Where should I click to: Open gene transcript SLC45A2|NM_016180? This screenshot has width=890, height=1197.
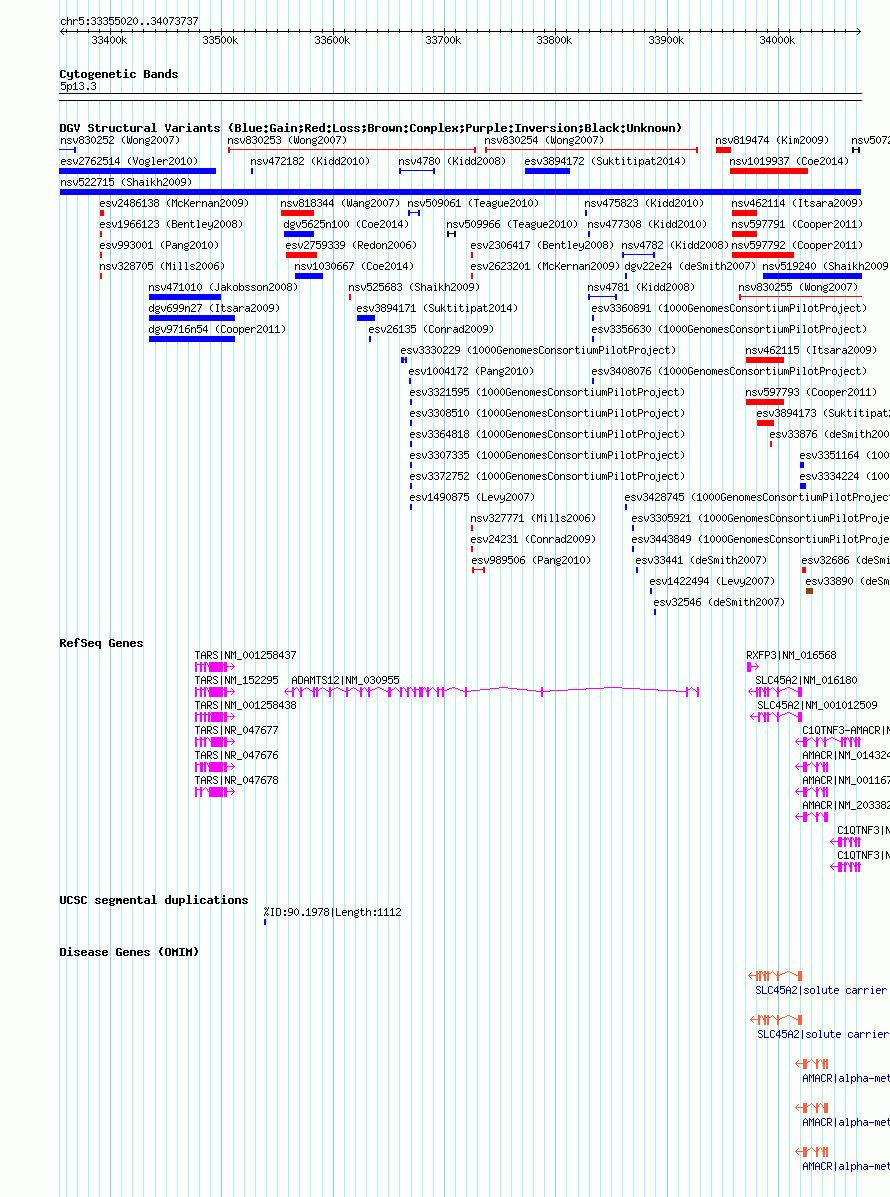tap(806, 680)
